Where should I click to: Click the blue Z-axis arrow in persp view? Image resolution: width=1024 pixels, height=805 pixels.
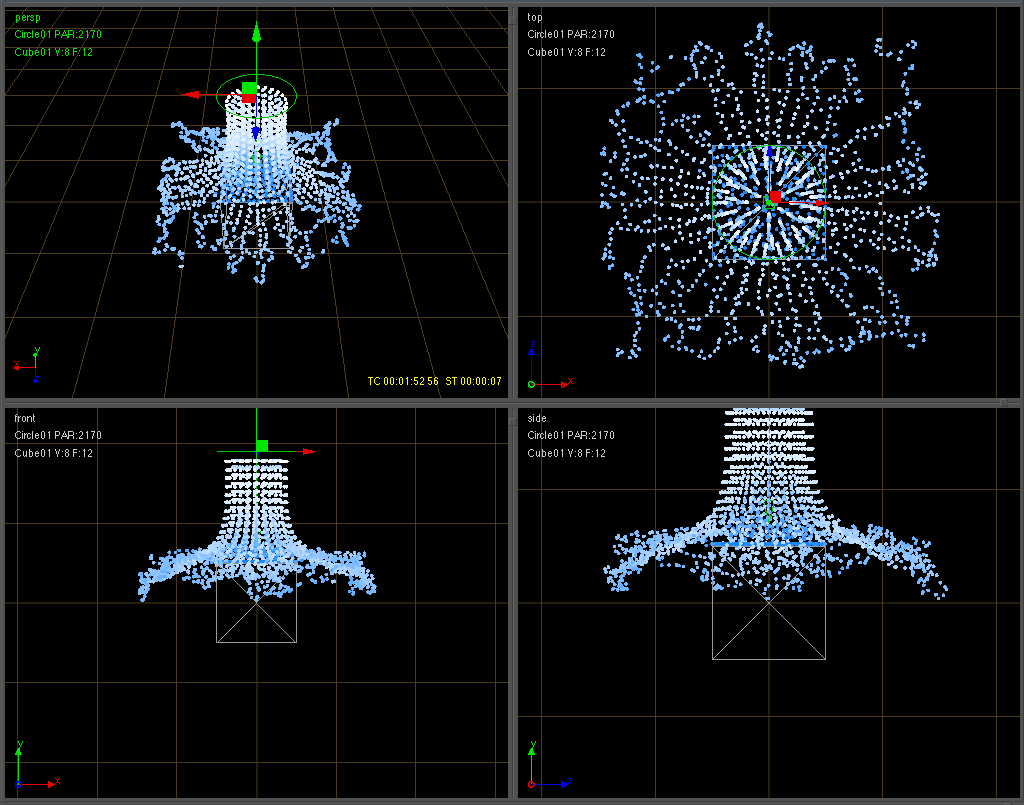256,133
